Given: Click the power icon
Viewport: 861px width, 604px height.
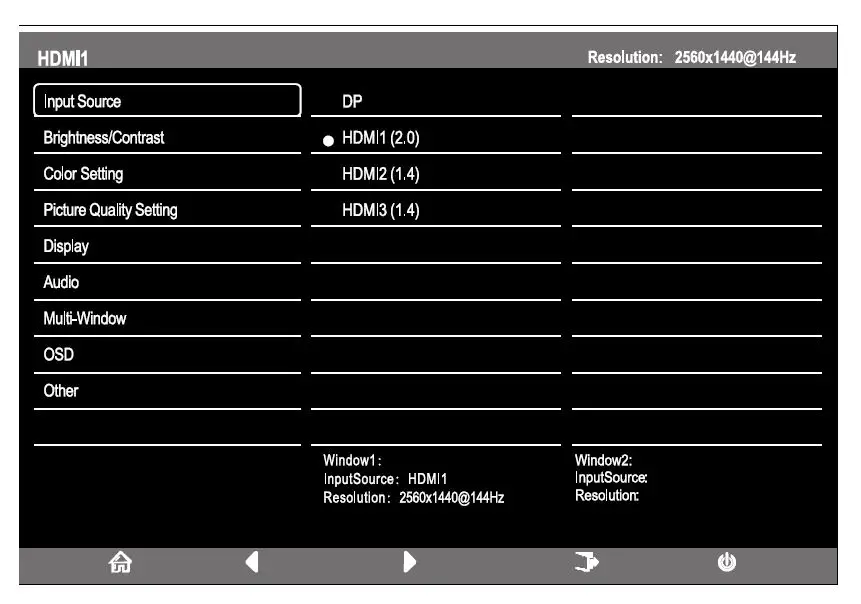Looking at the screenshot, I should pos(727,562).
